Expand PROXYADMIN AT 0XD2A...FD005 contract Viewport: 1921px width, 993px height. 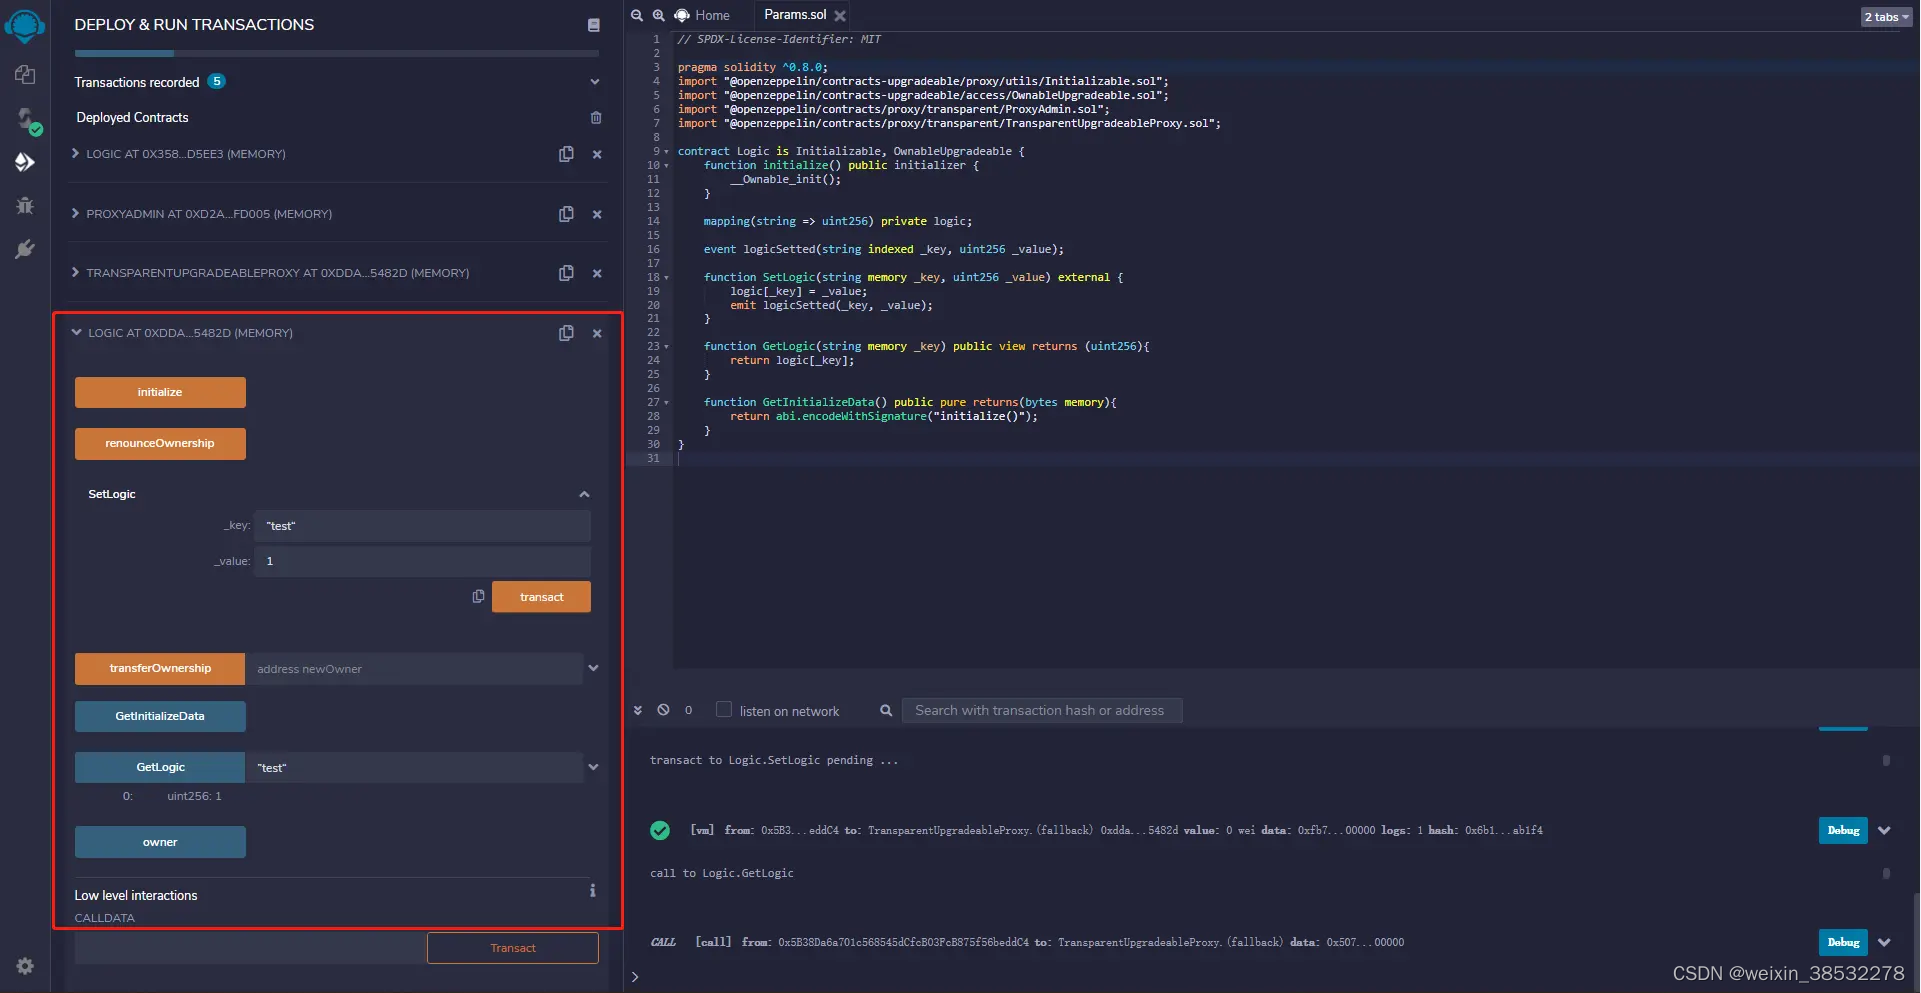click(x=76, y=213)
